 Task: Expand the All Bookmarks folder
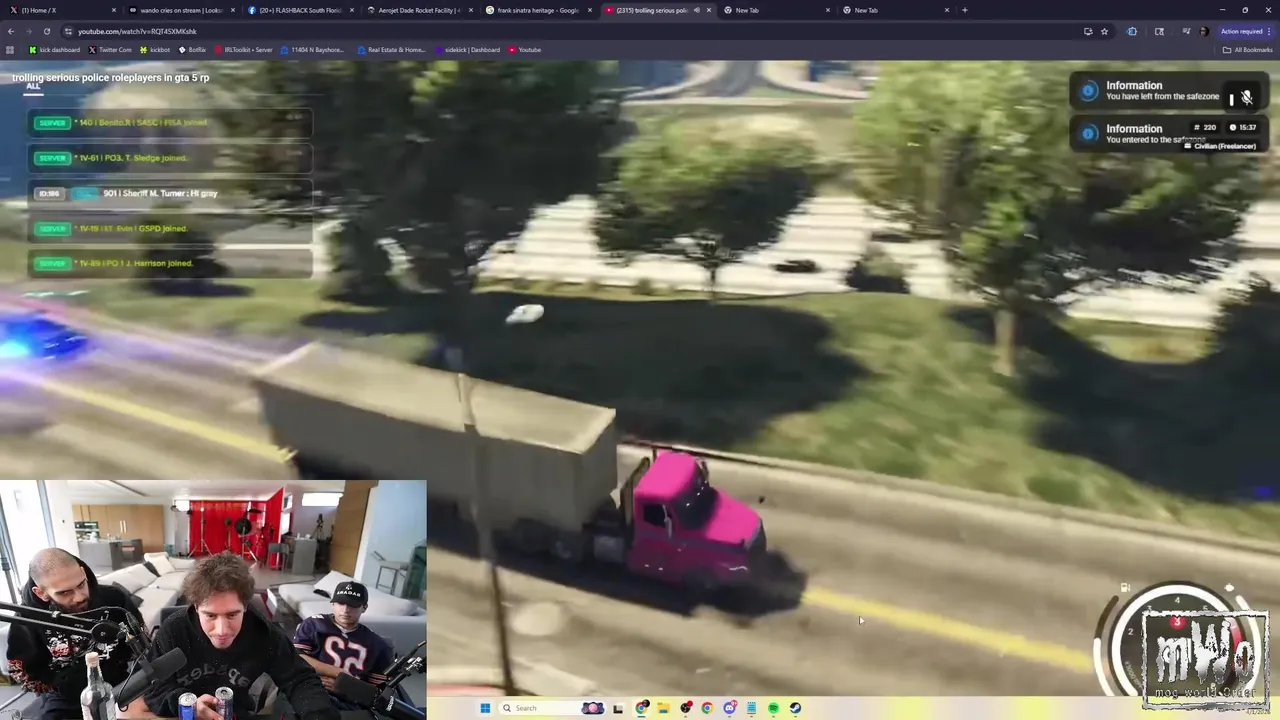(x=1247, y=49)
